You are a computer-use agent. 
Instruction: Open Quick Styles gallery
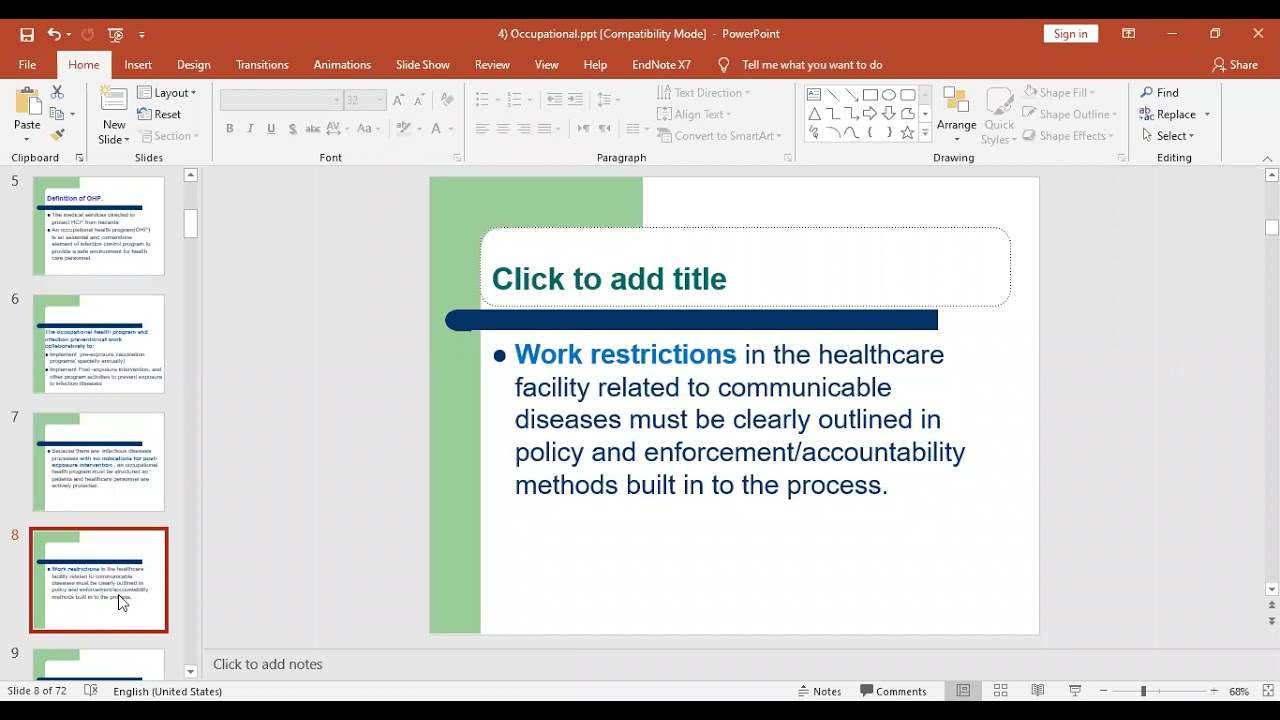point(999,116)
